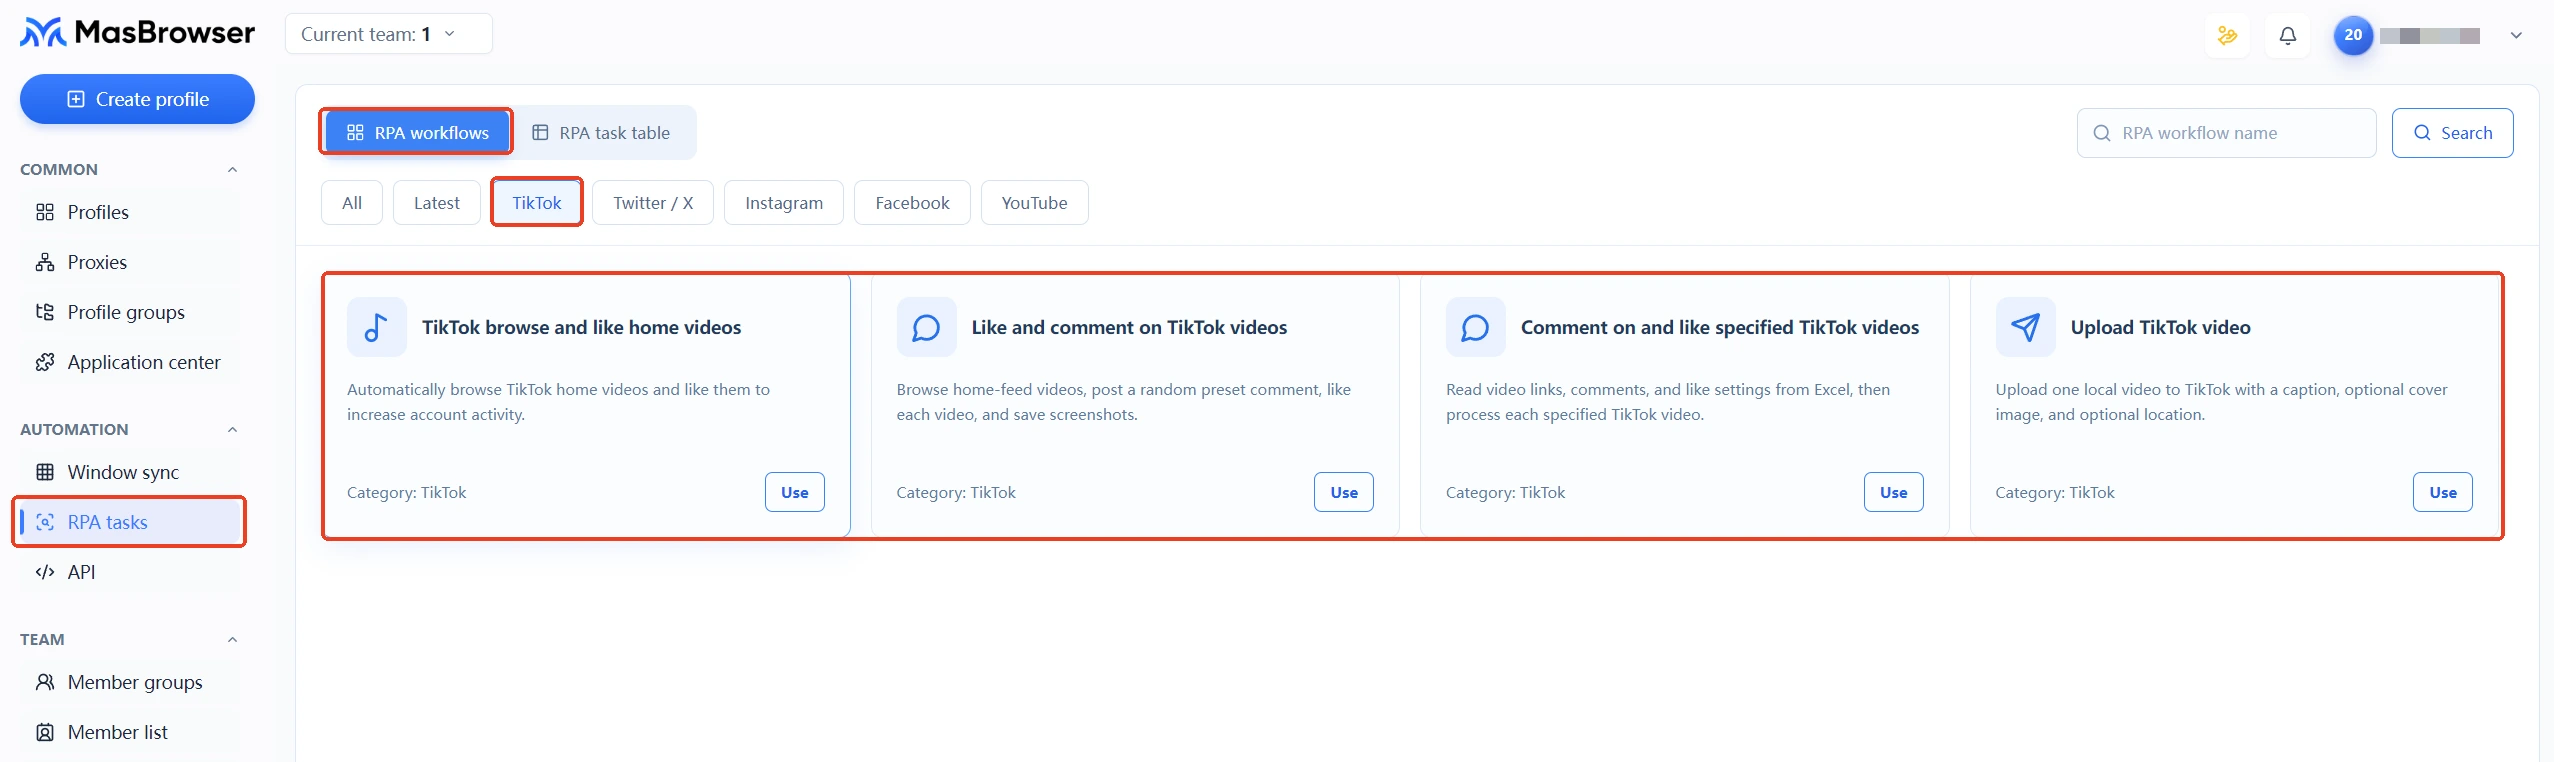Switch to the RPA task table tab
The width and height of the screenshot is (2554, 762).
click(x=601, y=132)
